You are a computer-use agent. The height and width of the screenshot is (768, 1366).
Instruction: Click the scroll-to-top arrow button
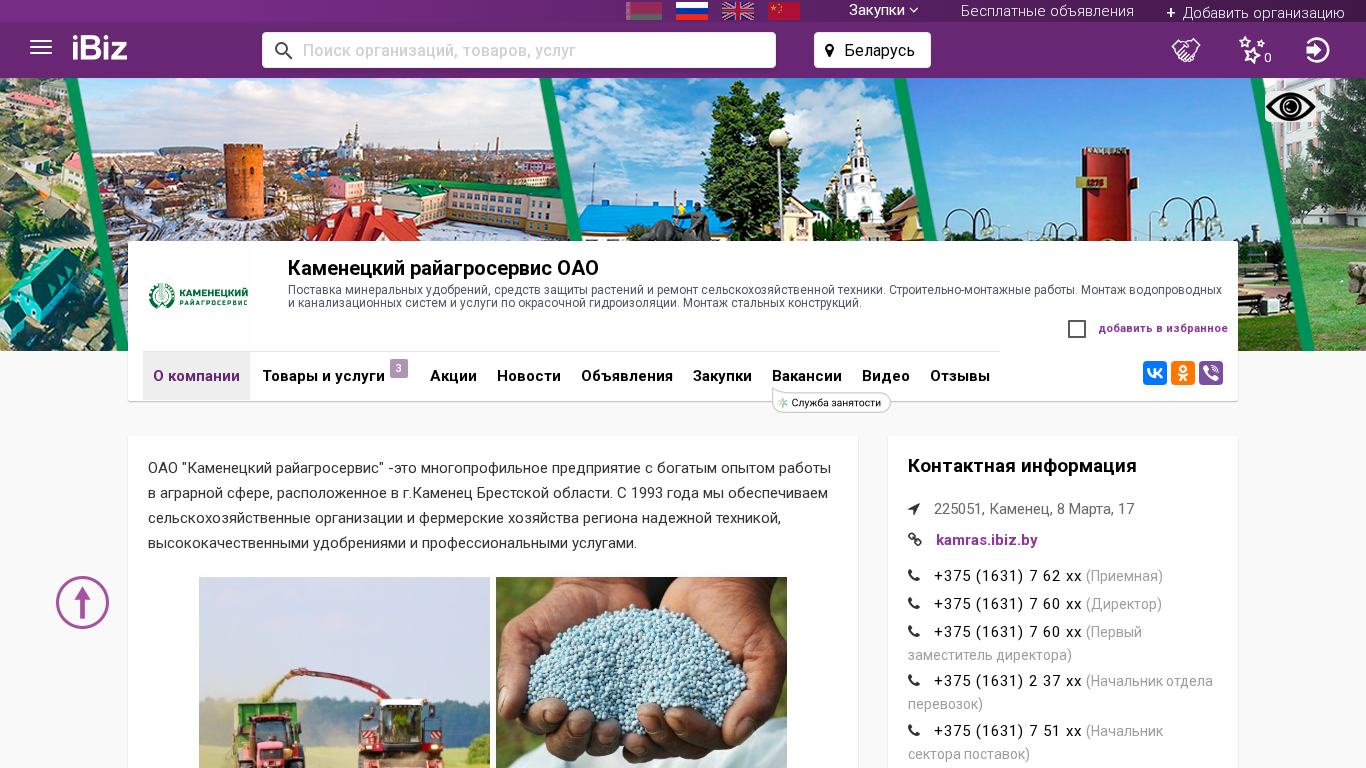[x=82, y=602]
